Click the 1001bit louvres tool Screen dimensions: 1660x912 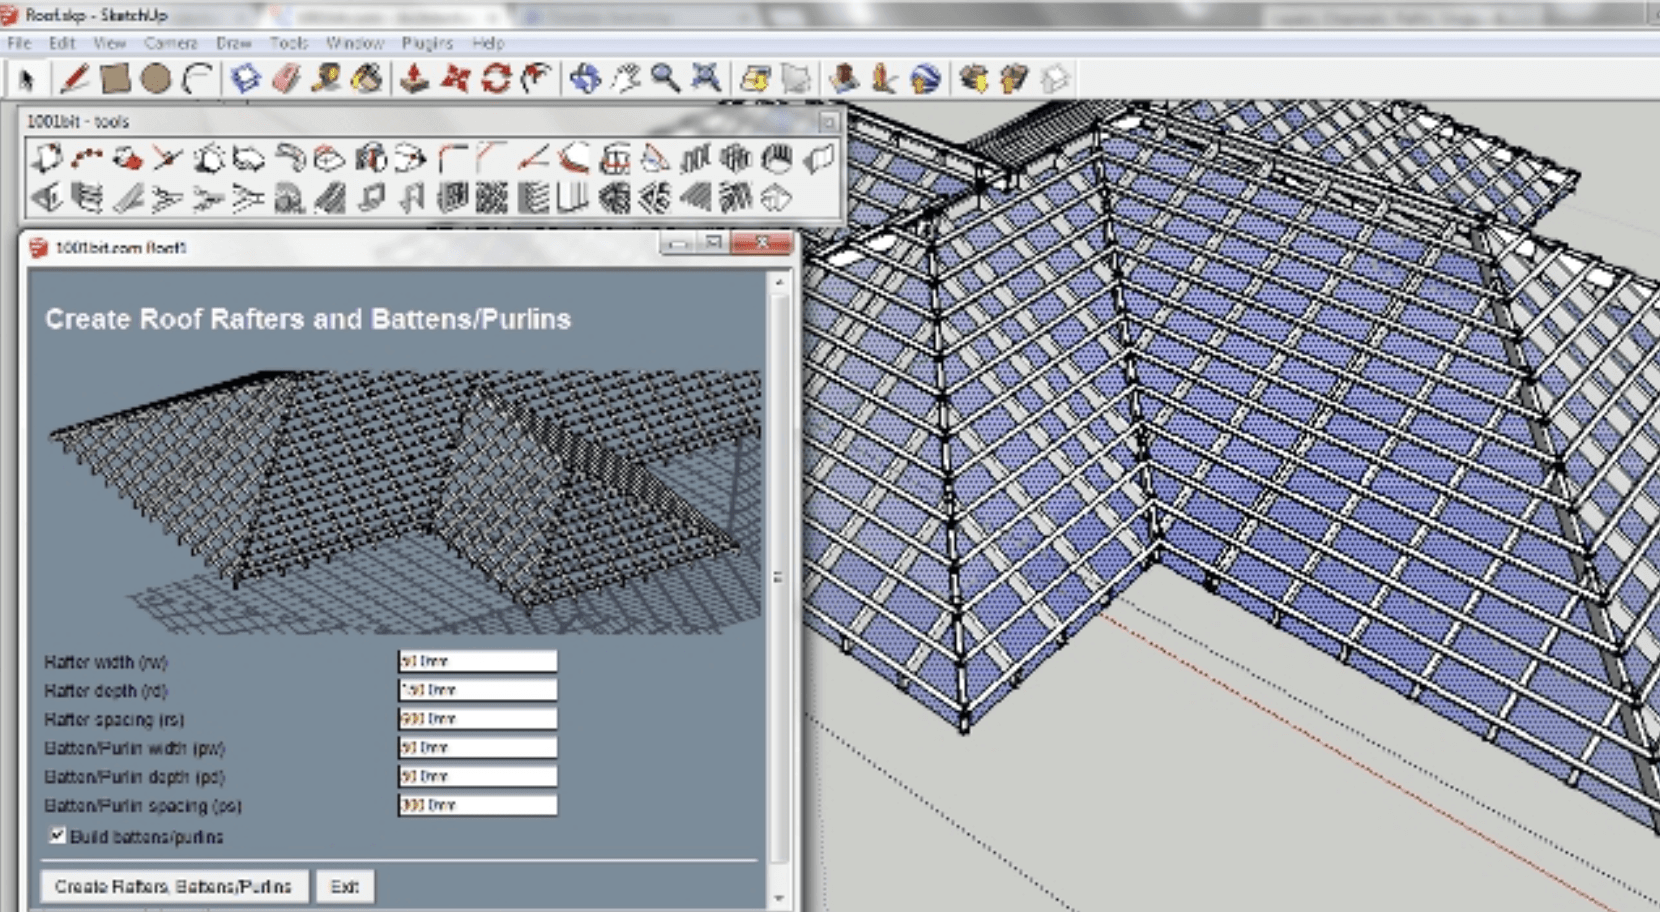533,198
